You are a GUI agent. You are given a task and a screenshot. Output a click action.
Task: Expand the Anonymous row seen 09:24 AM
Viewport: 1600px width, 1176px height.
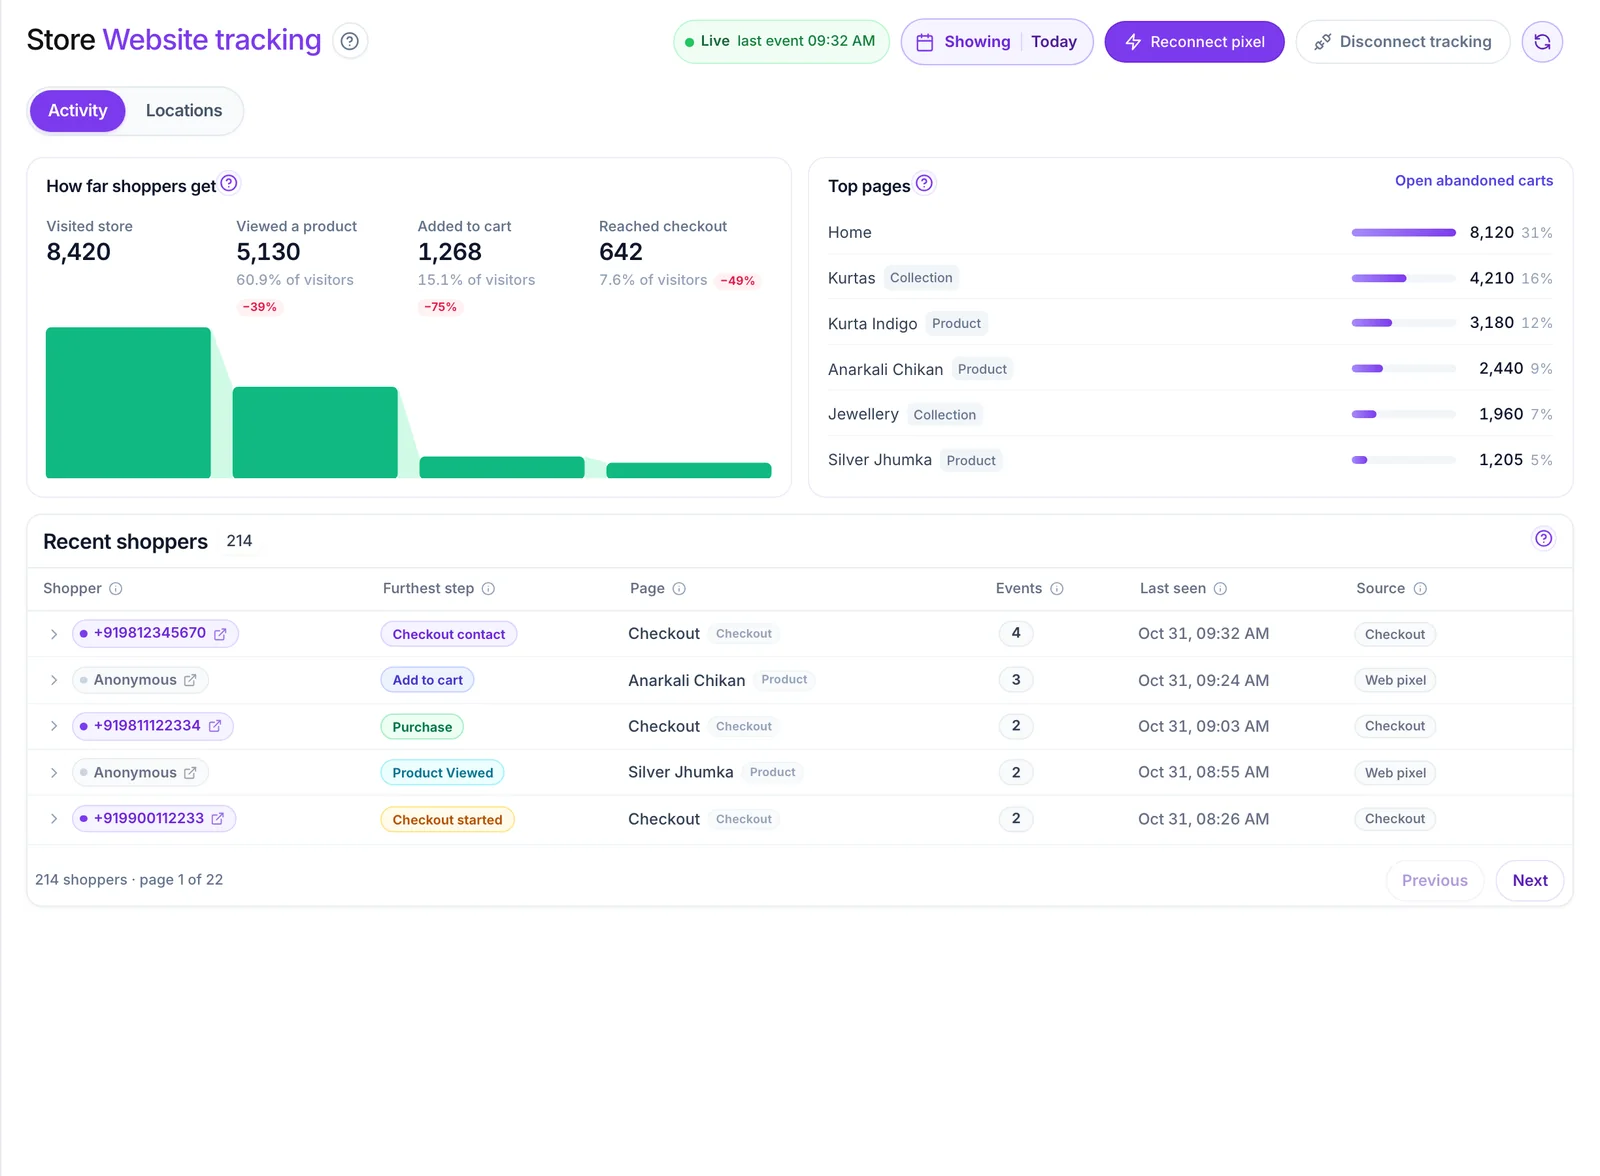(x=54, y=680)
